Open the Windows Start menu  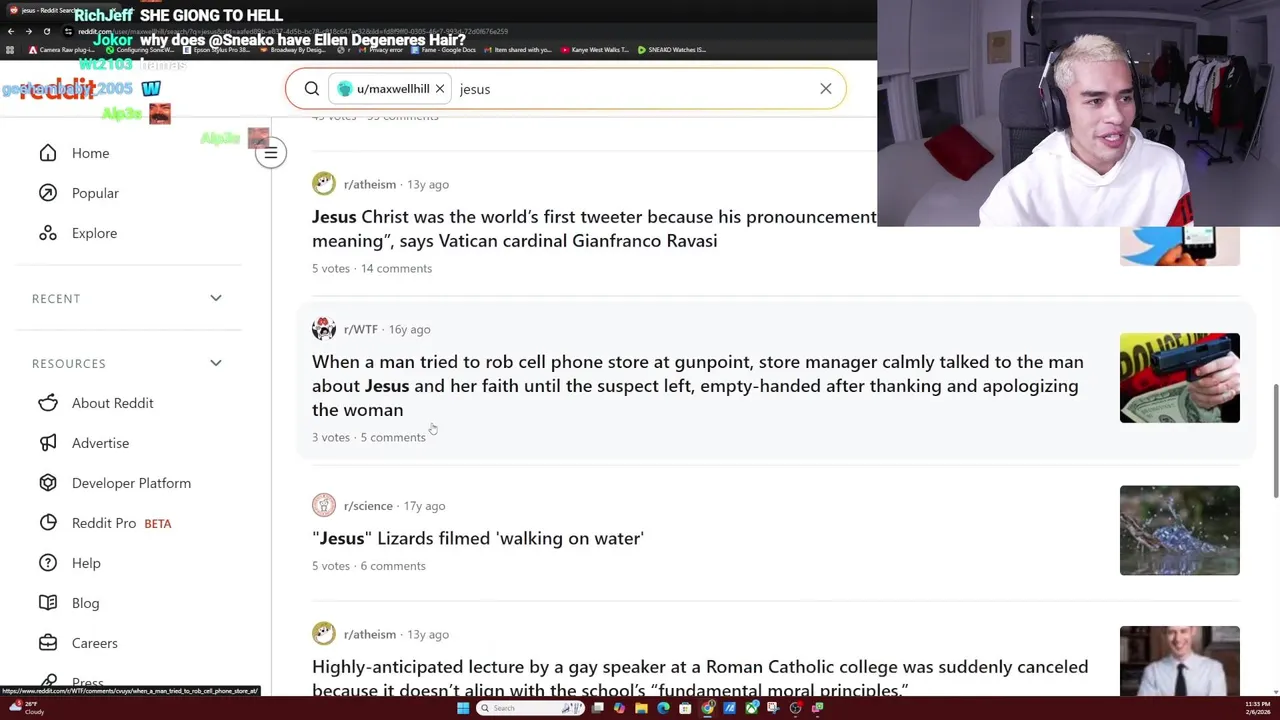(x=463, y=708)
